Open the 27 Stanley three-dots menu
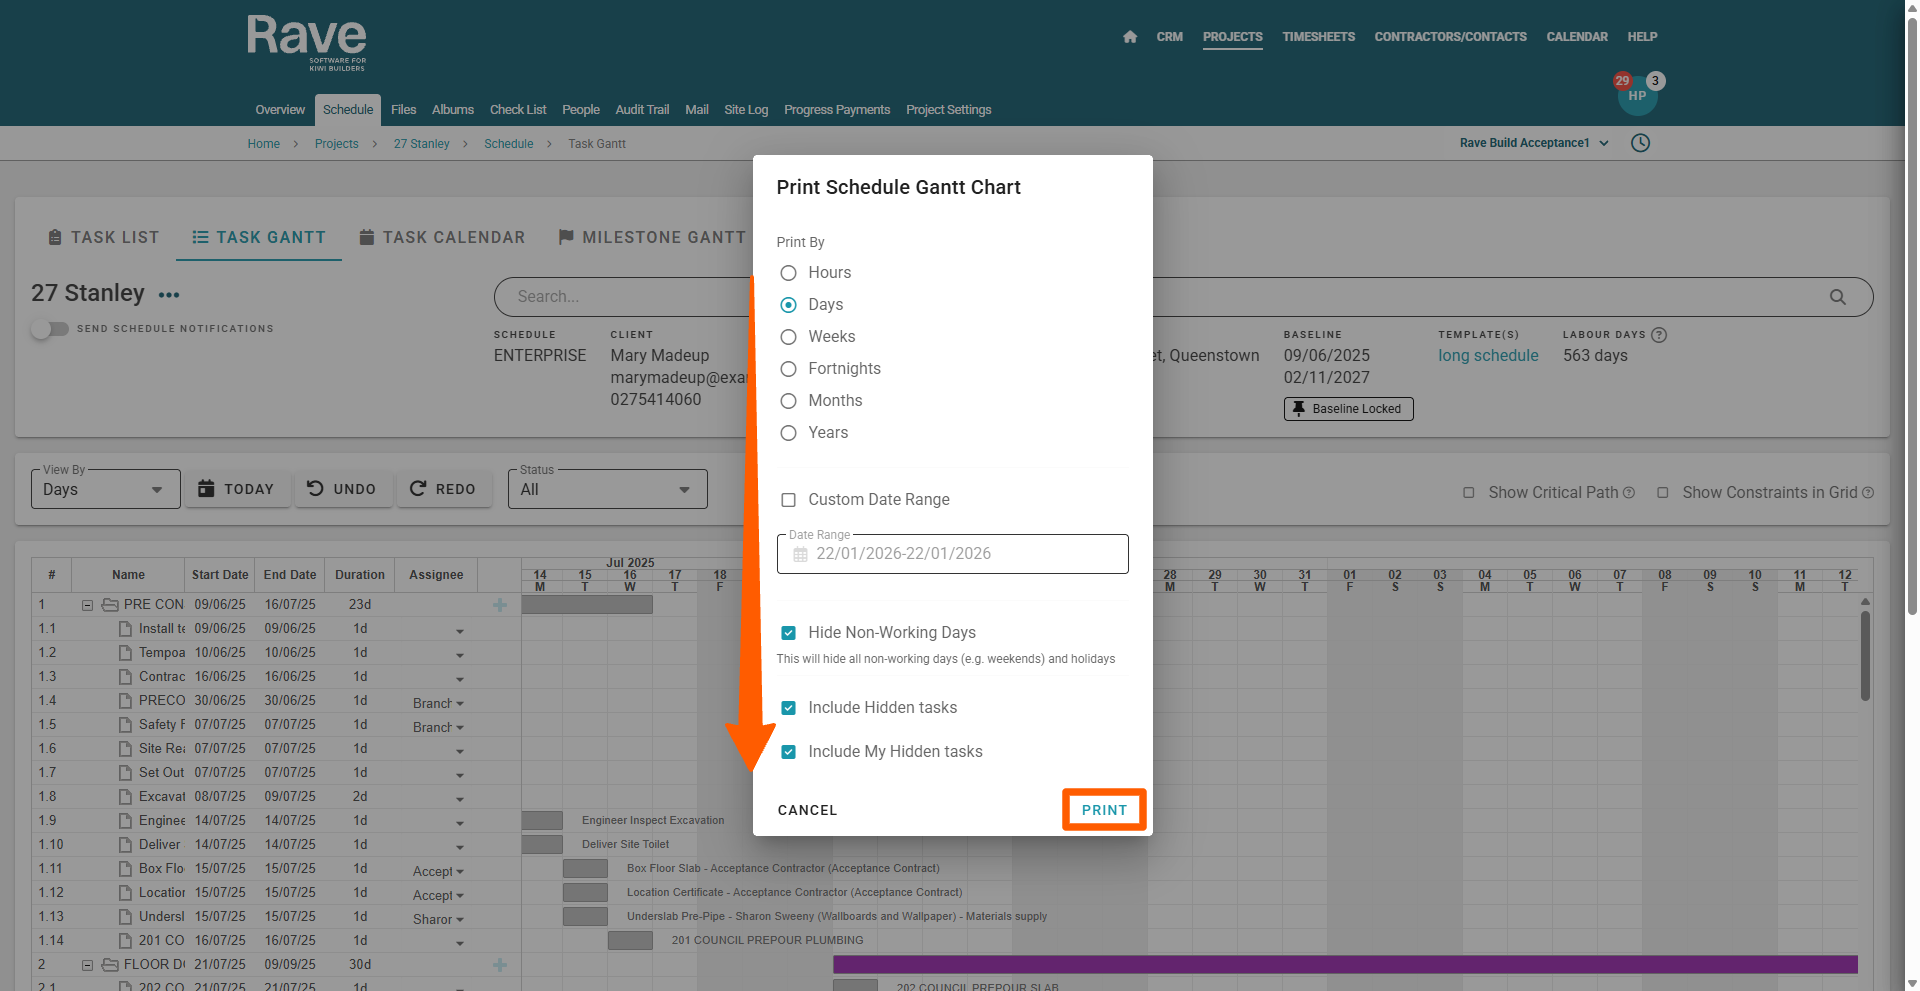 pyautogui.click(x=169, y=295)
